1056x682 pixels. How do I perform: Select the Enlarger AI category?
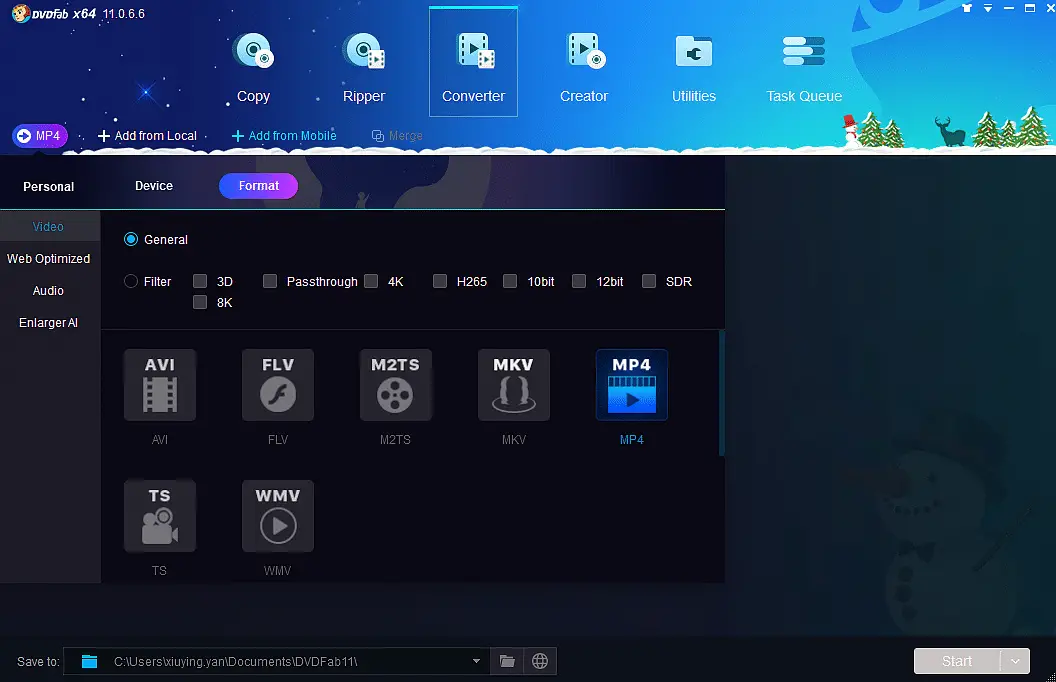[48, 322]
